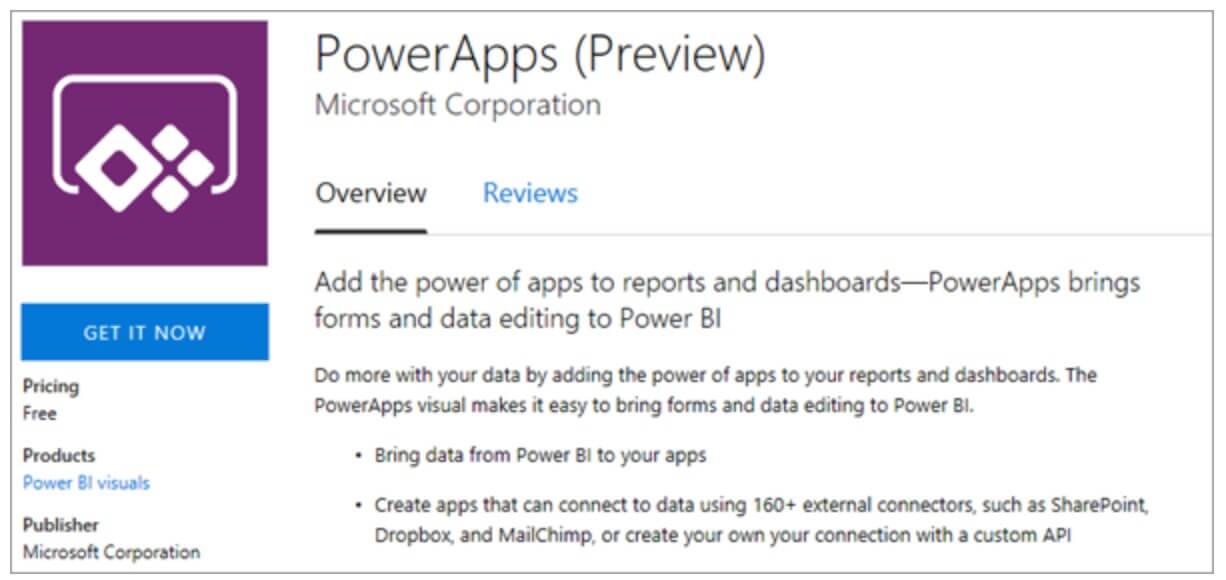Select the Overview tab
Screen dimensions: 1226x580
[x=370, y=192]
